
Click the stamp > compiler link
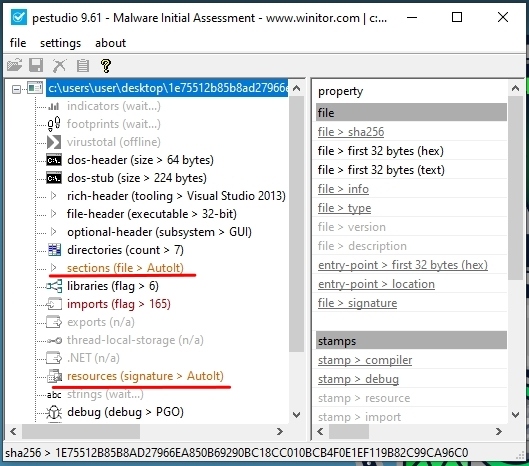click(x=365, y=360)
